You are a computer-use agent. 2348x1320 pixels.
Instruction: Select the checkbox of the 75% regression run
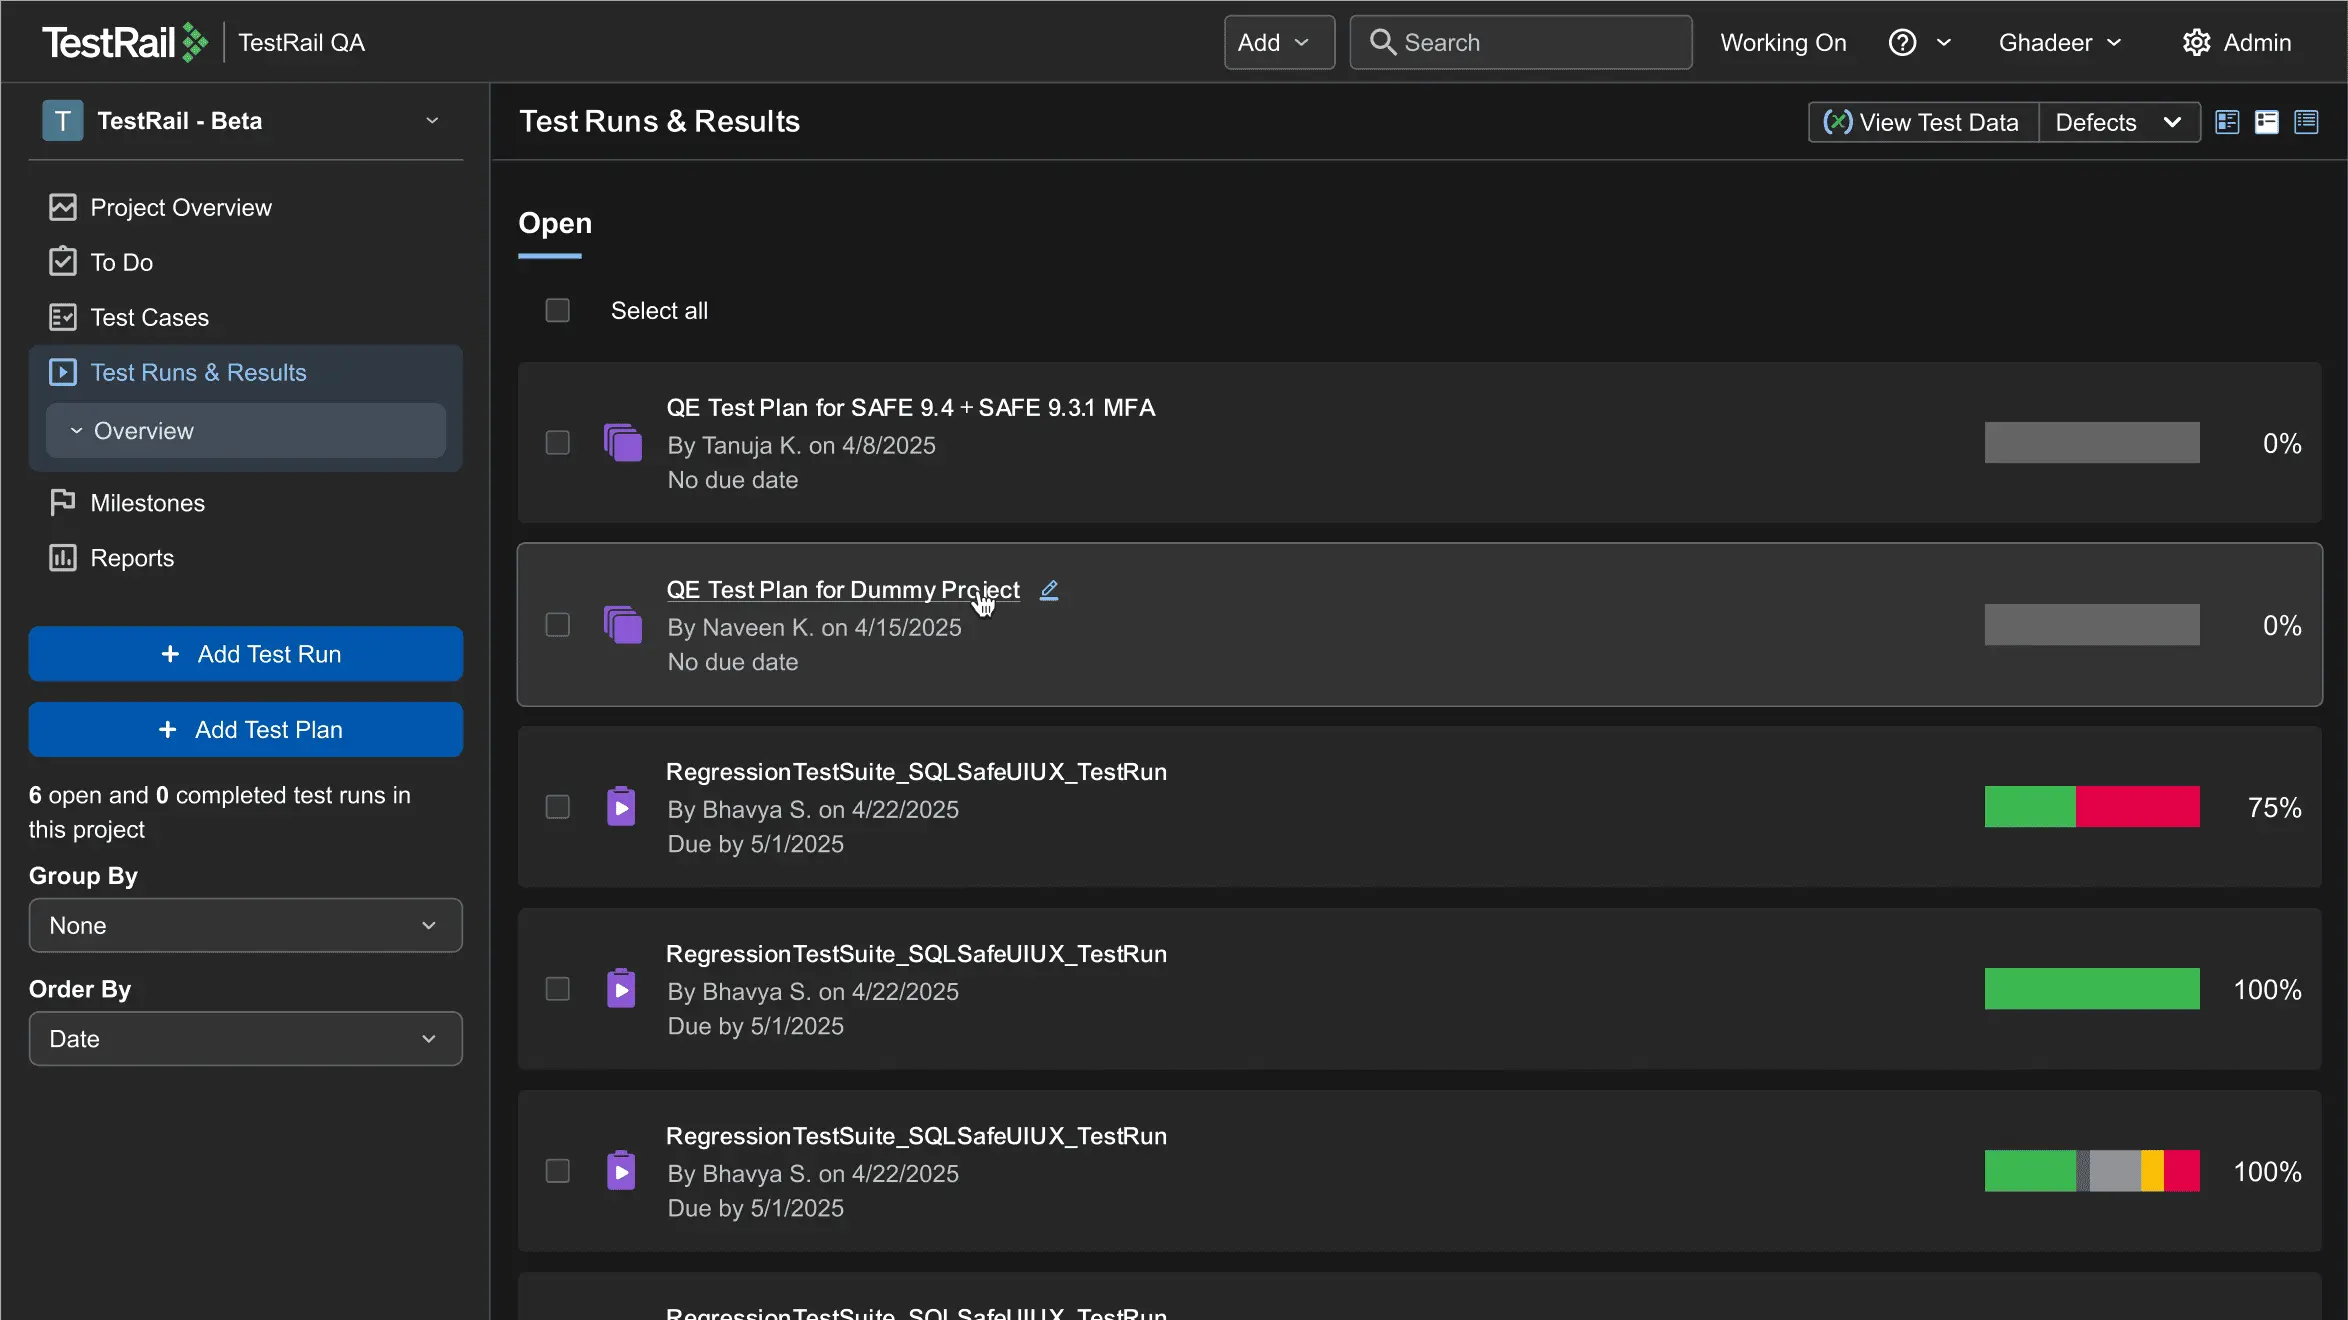558,807
